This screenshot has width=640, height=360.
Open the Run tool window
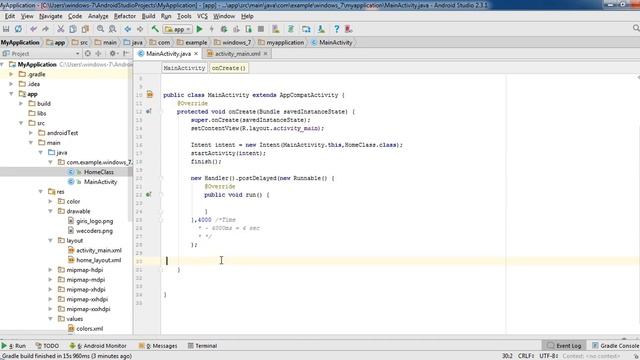point(13,346)
